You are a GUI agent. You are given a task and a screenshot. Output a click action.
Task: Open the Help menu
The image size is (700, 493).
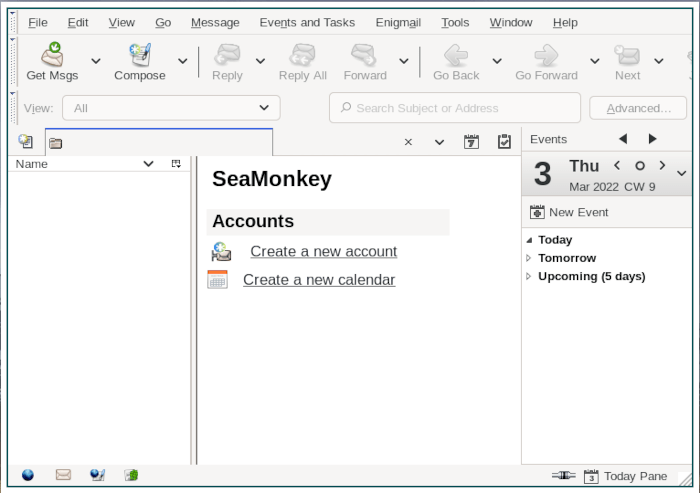tap(565, 22)
